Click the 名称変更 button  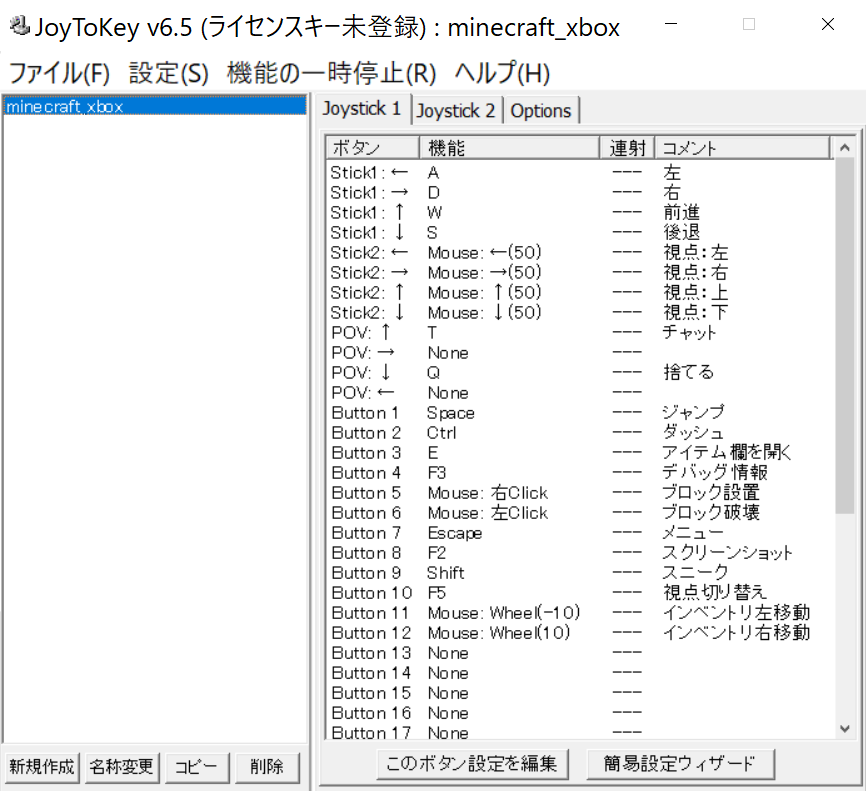[x=121, y=767]
